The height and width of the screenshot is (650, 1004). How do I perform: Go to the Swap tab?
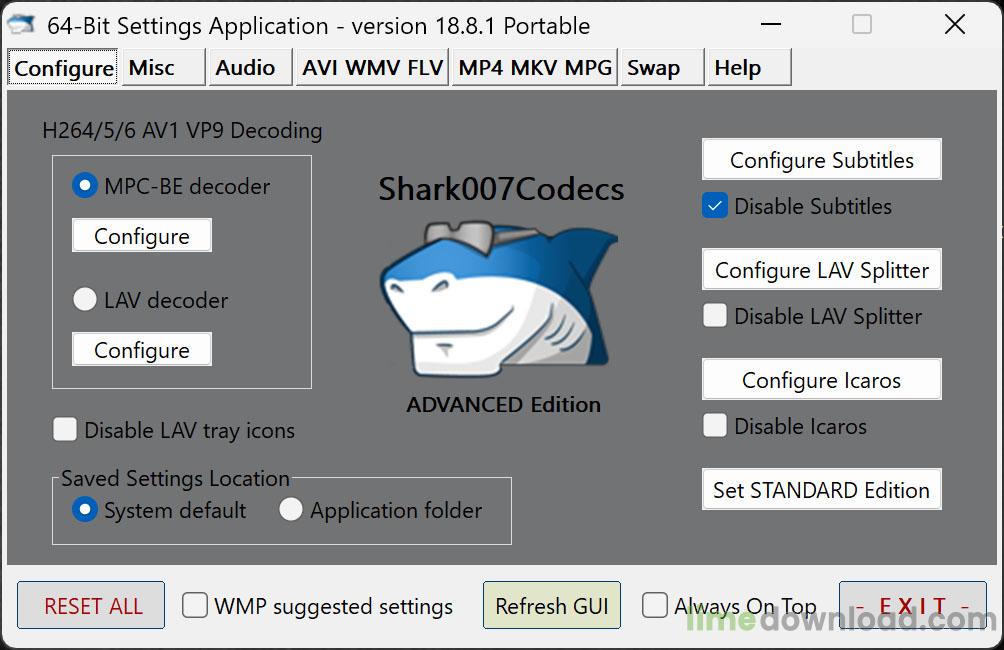tap(663, 67)
